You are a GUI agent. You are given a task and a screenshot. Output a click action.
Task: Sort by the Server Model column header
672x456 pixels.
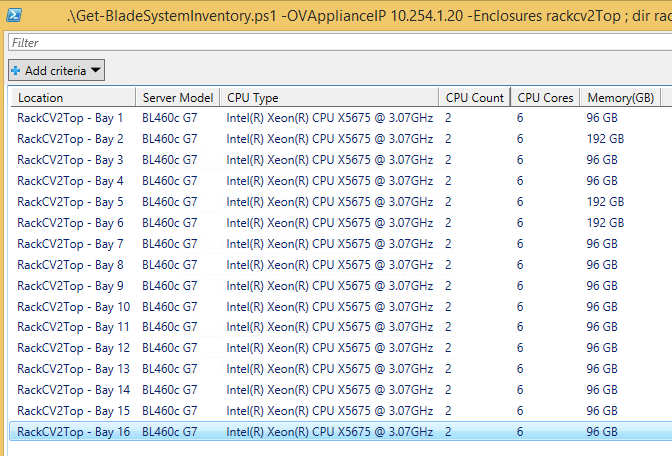(x=178, y=98)
